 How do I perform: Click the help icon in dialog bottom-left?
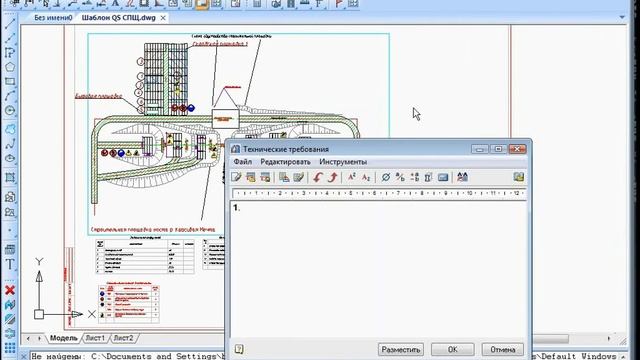click(239, 349)
